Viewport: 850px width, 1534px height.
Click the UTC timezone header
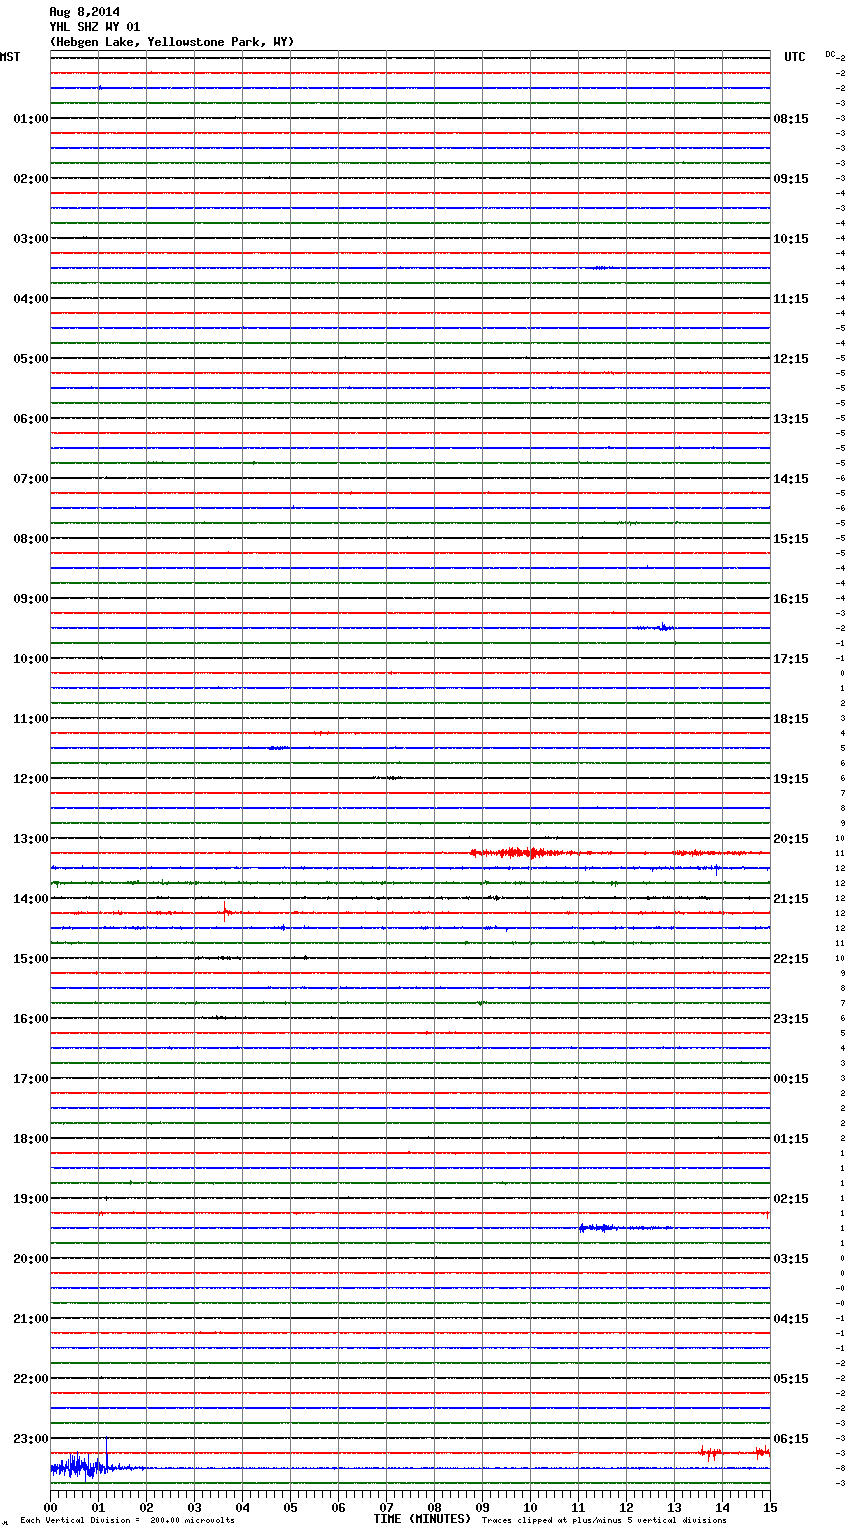click(794, 57)
